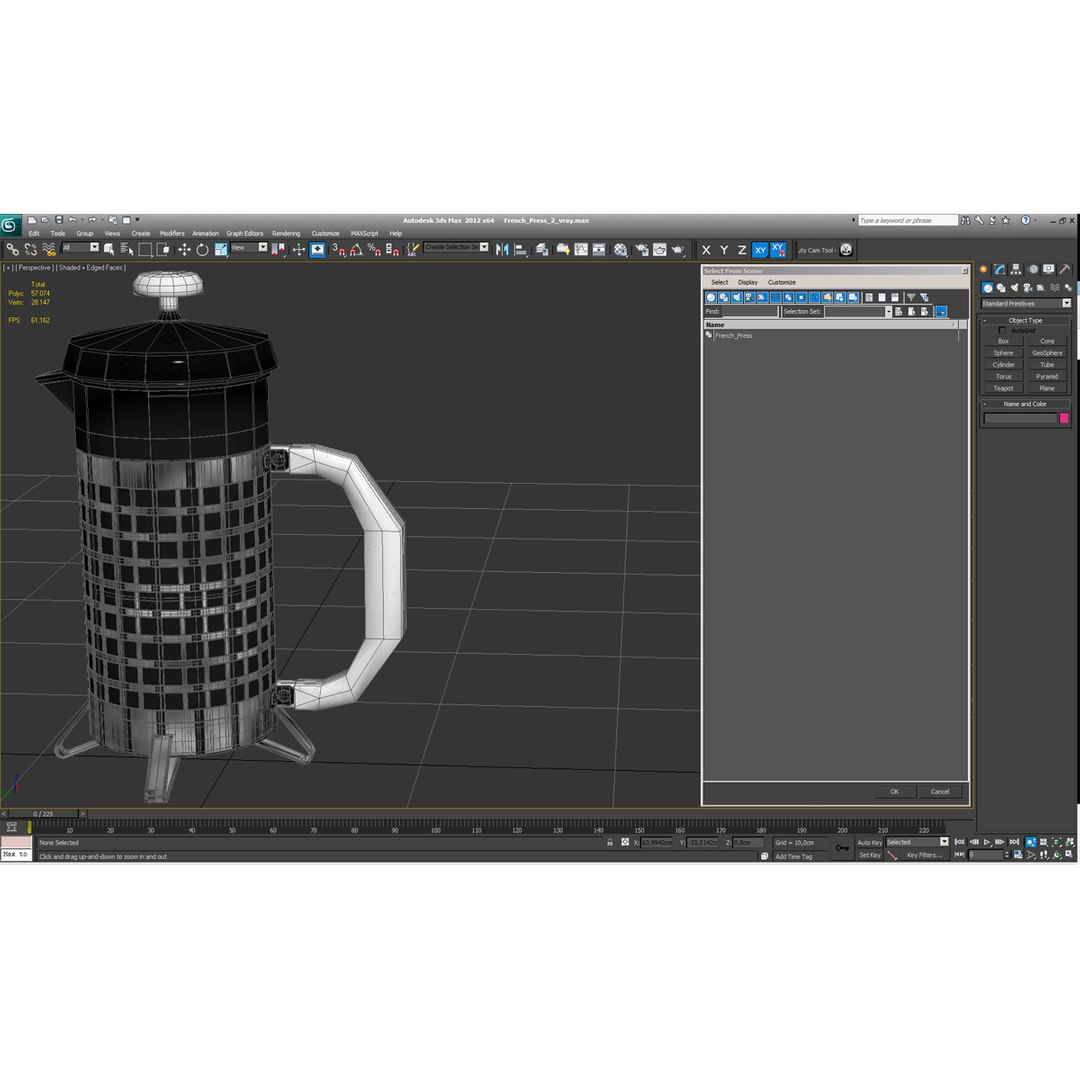Open the Edit menu

pyautogui.click(x=34, y=233)
